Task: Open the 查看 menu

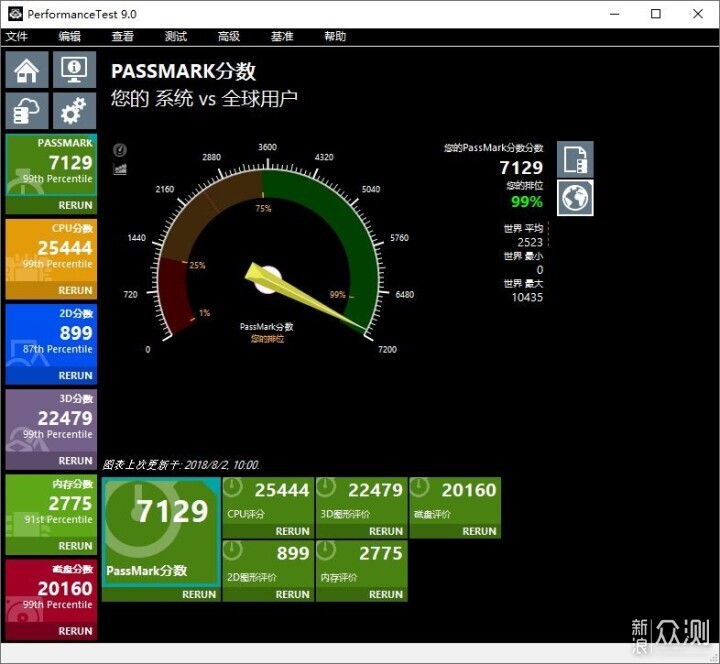Action: click(123, 36)
